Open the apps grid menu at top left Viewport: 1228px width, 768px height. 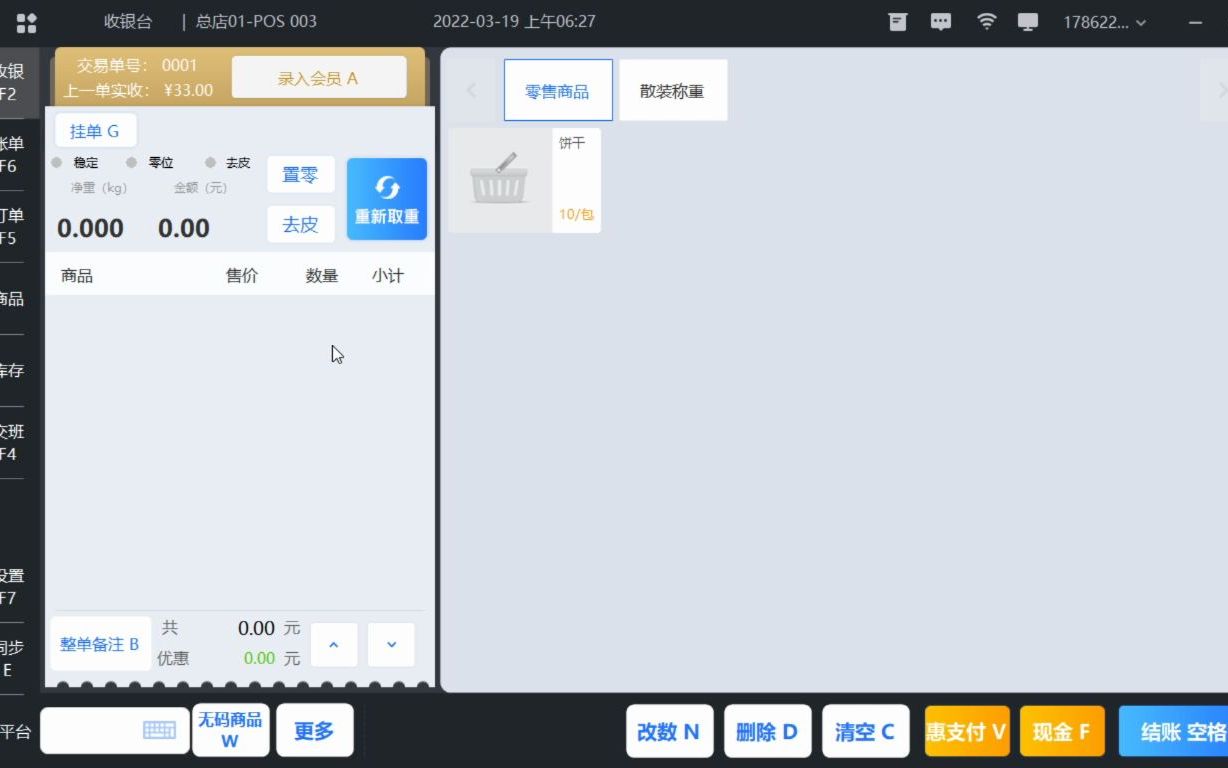26,21
